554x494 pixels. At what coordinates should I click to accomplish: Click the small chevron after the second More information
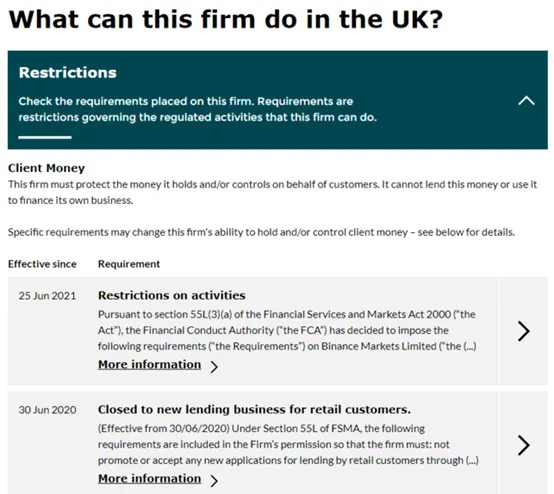coord(214,481)
